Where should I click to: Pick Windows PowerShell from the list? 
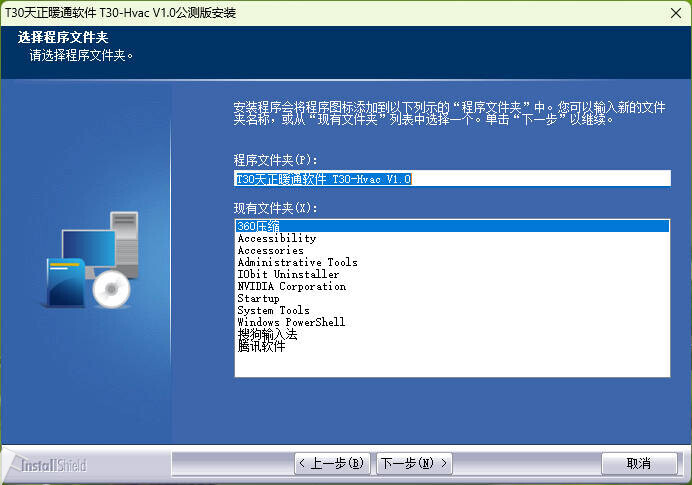[x=291, y=323]
